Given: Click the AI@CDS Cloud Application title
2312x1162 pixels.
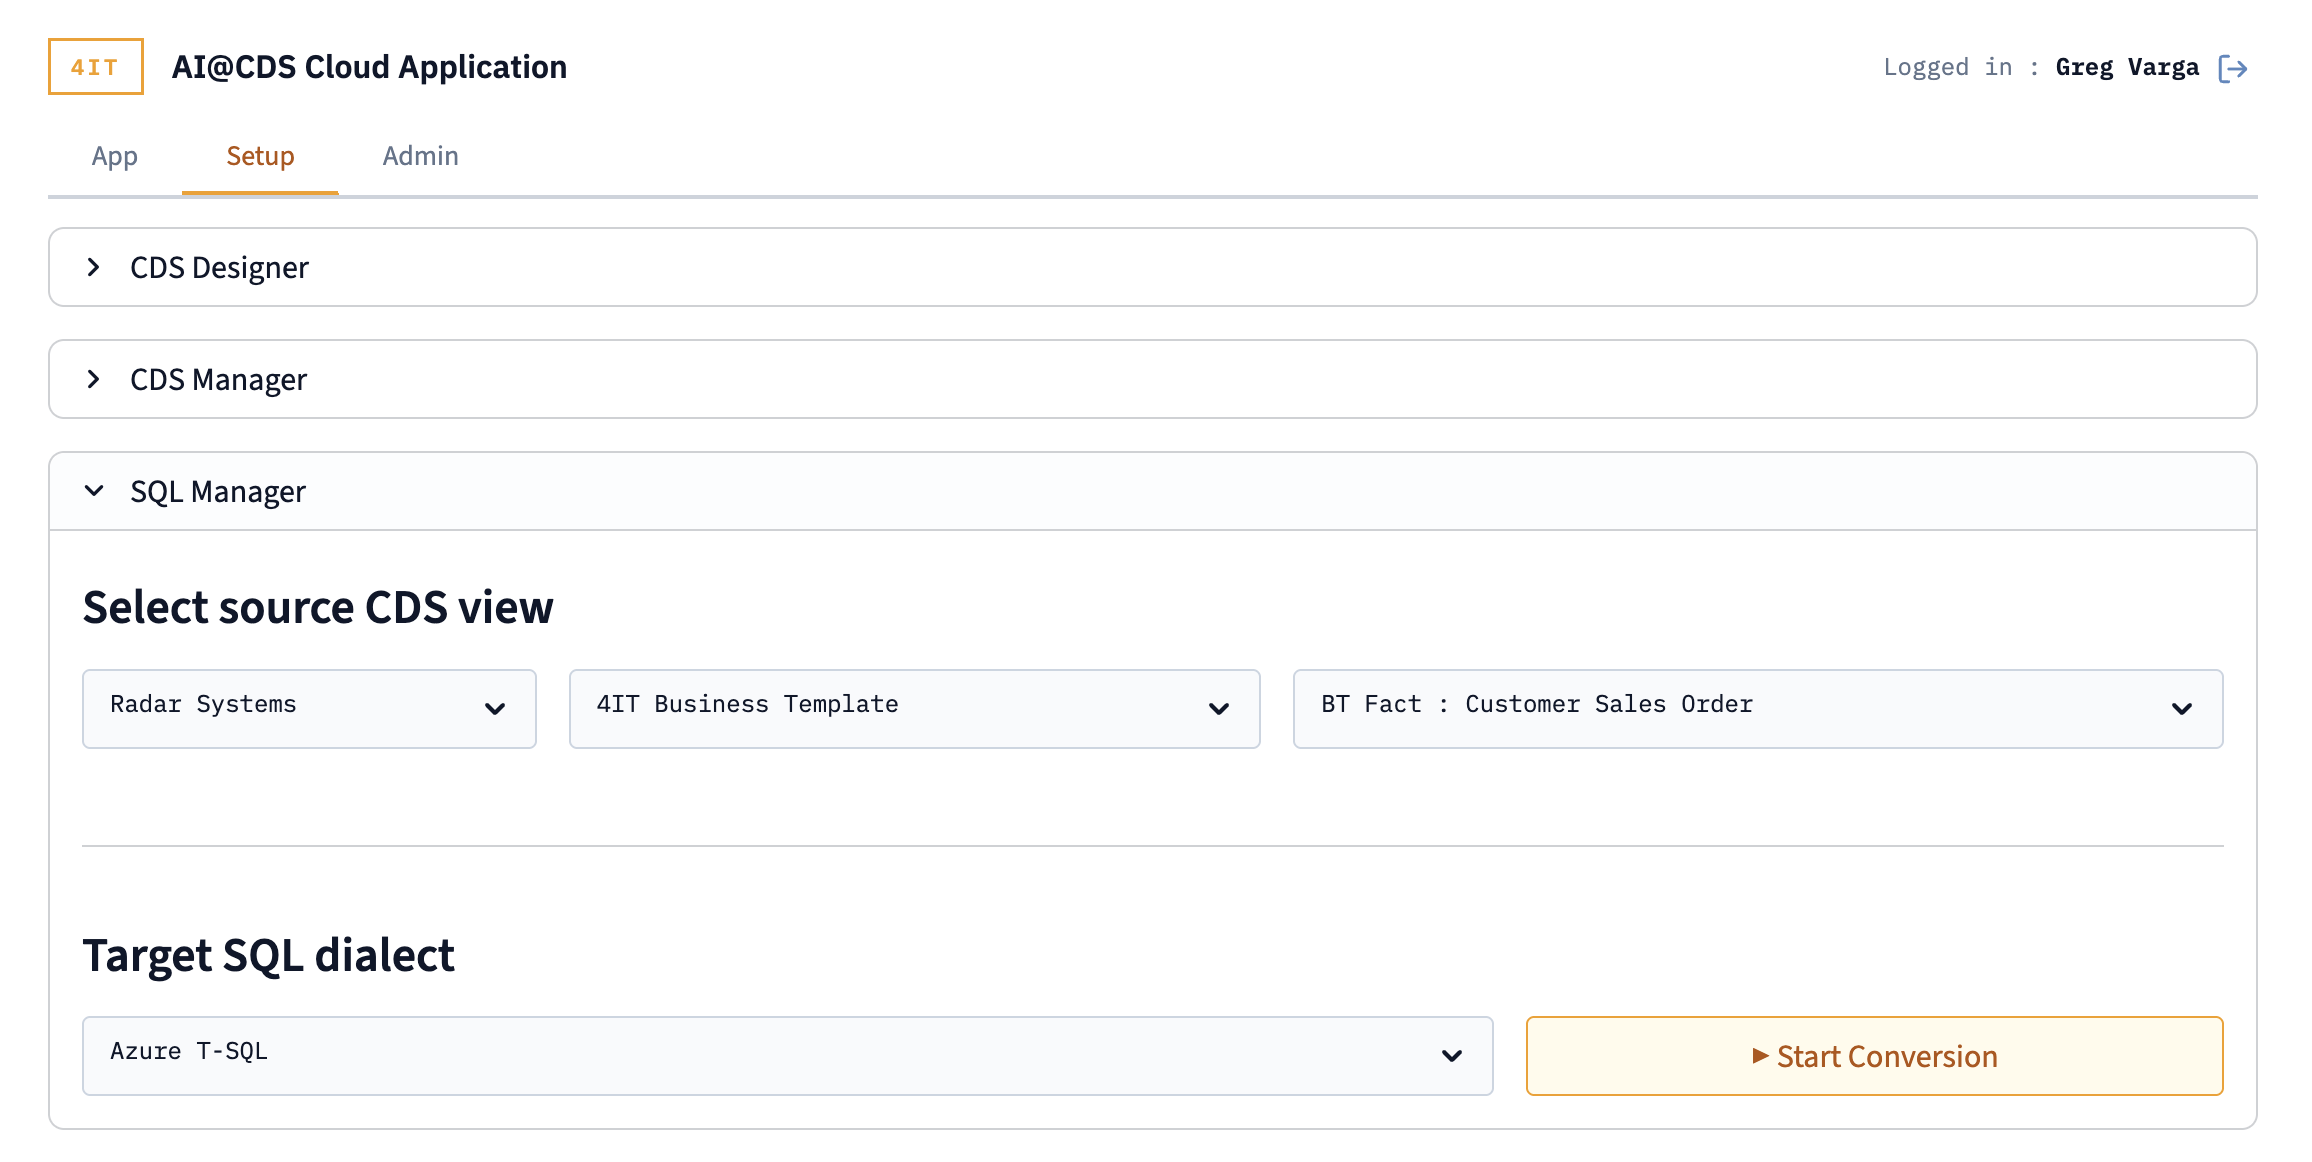Looking at the screenshot, I should point(369,67).
